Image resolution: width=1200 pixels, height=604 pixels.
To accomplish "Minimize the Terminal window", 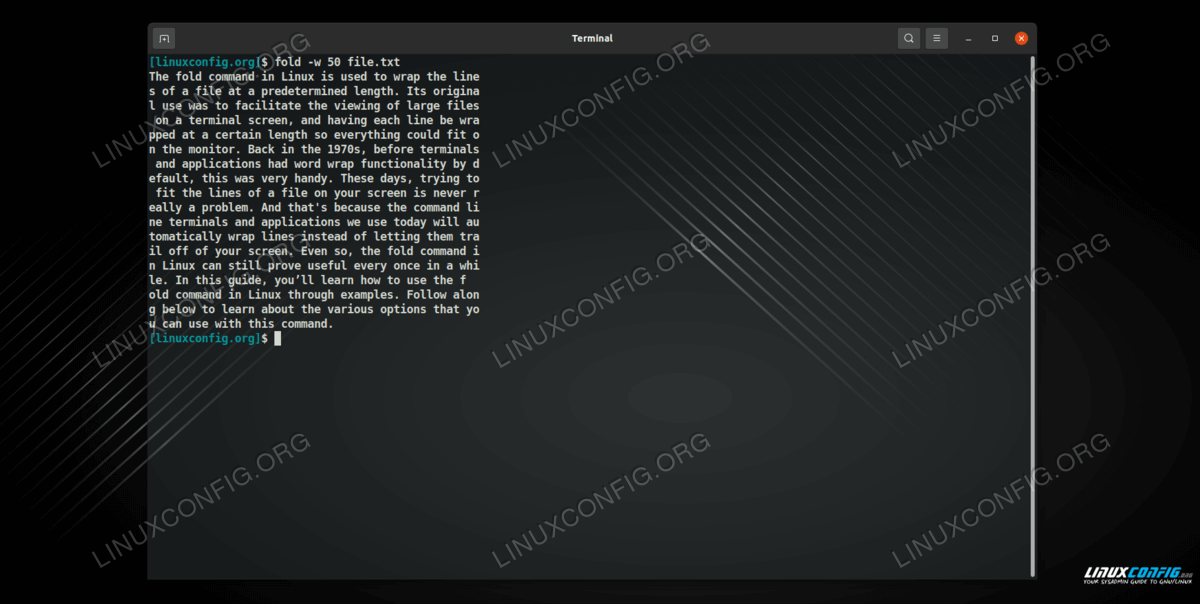I will click(968, 38).
